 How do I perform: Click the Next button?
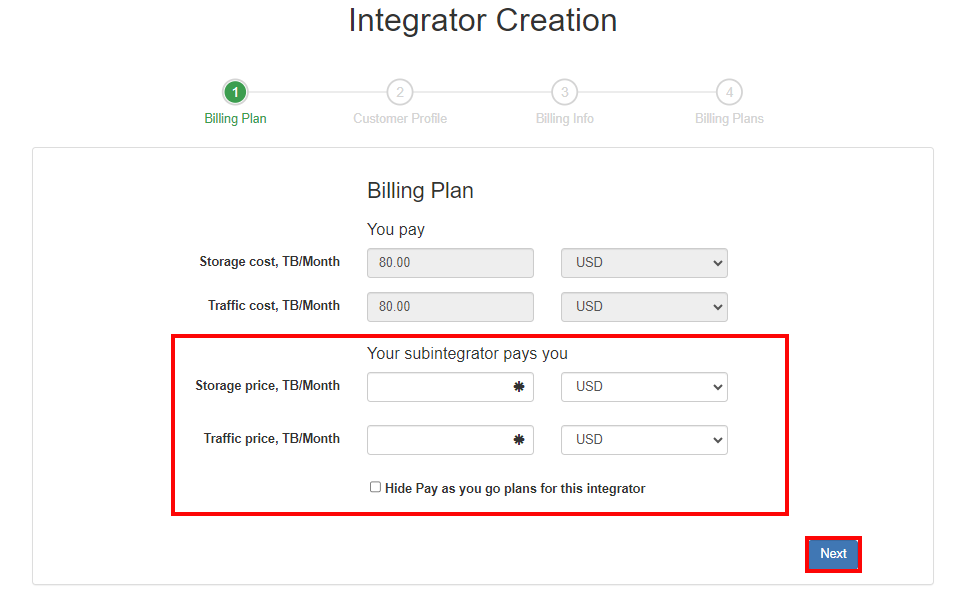(833, 554)
